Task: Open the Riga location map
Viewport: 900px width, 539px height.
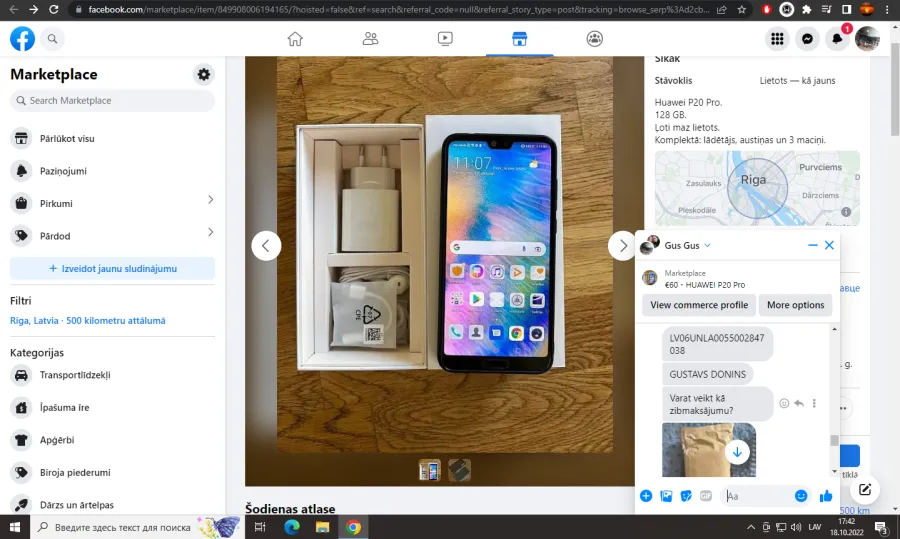Action: pyautogui.click(x=757, y=188)
